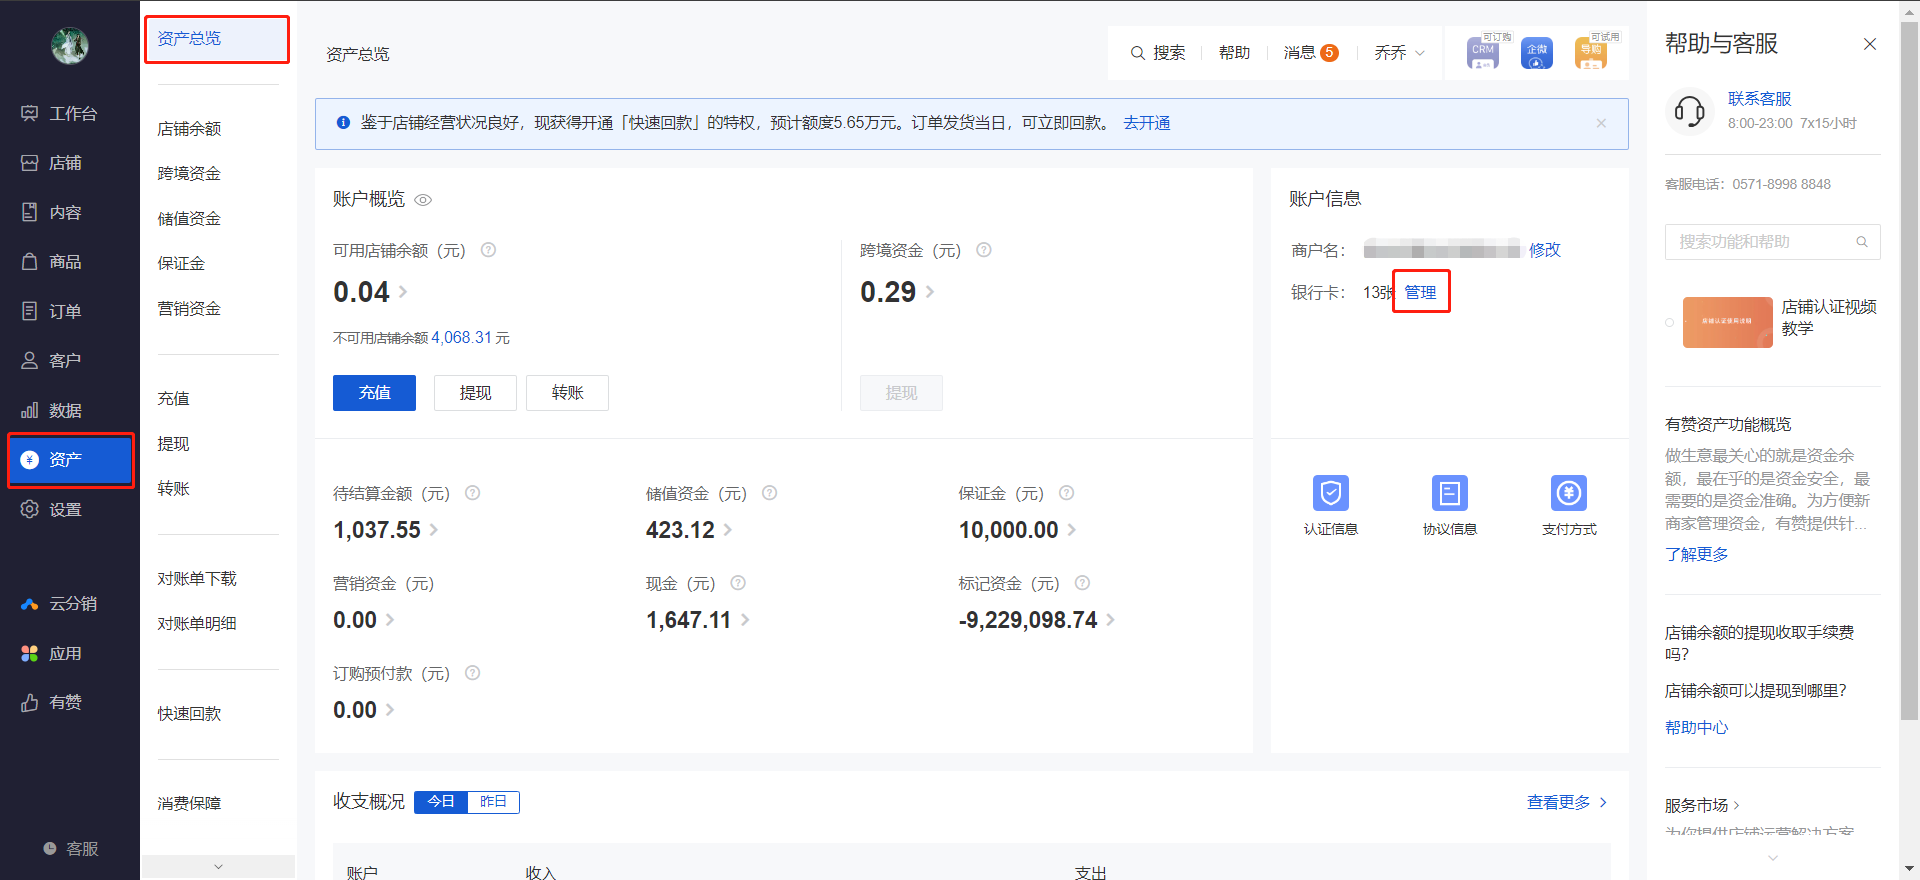Open details arrow beside 423.12

coord(728,530)
